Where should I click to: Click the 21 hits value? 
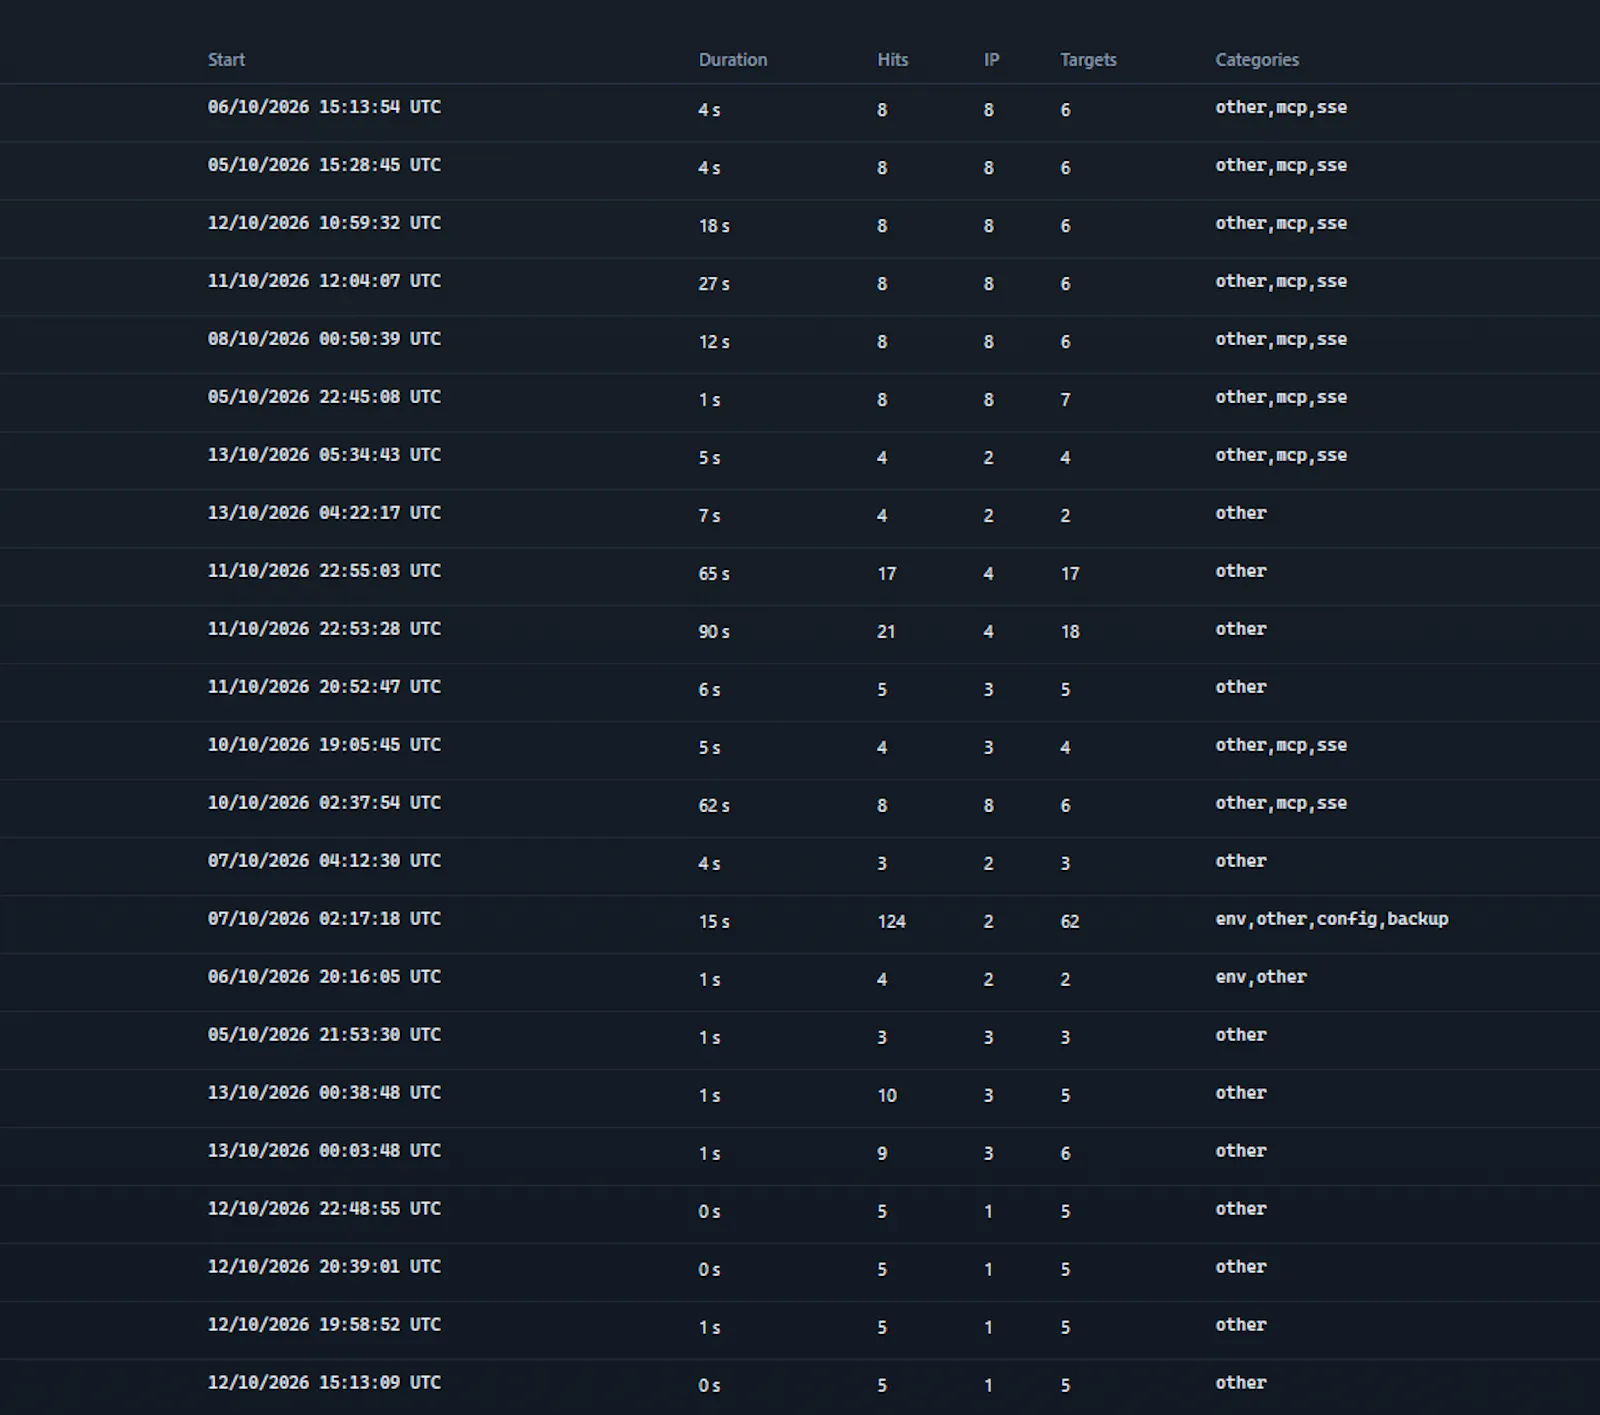[886, 632]
